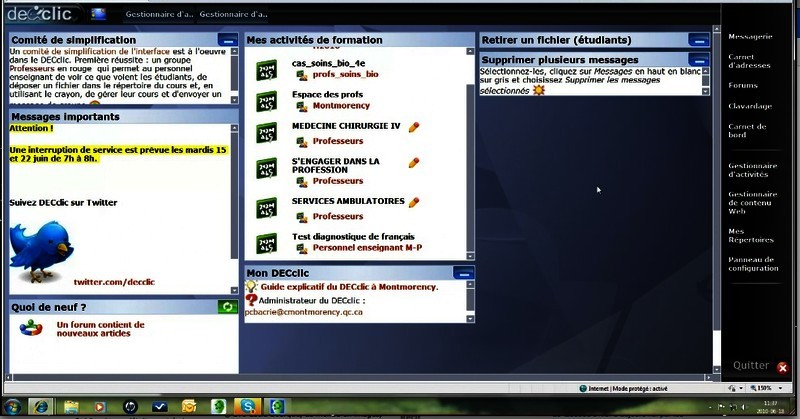Viewport: 800px width, 419px height.
Task: Open the Espace des profs course icon
Action: click(266, 101)
